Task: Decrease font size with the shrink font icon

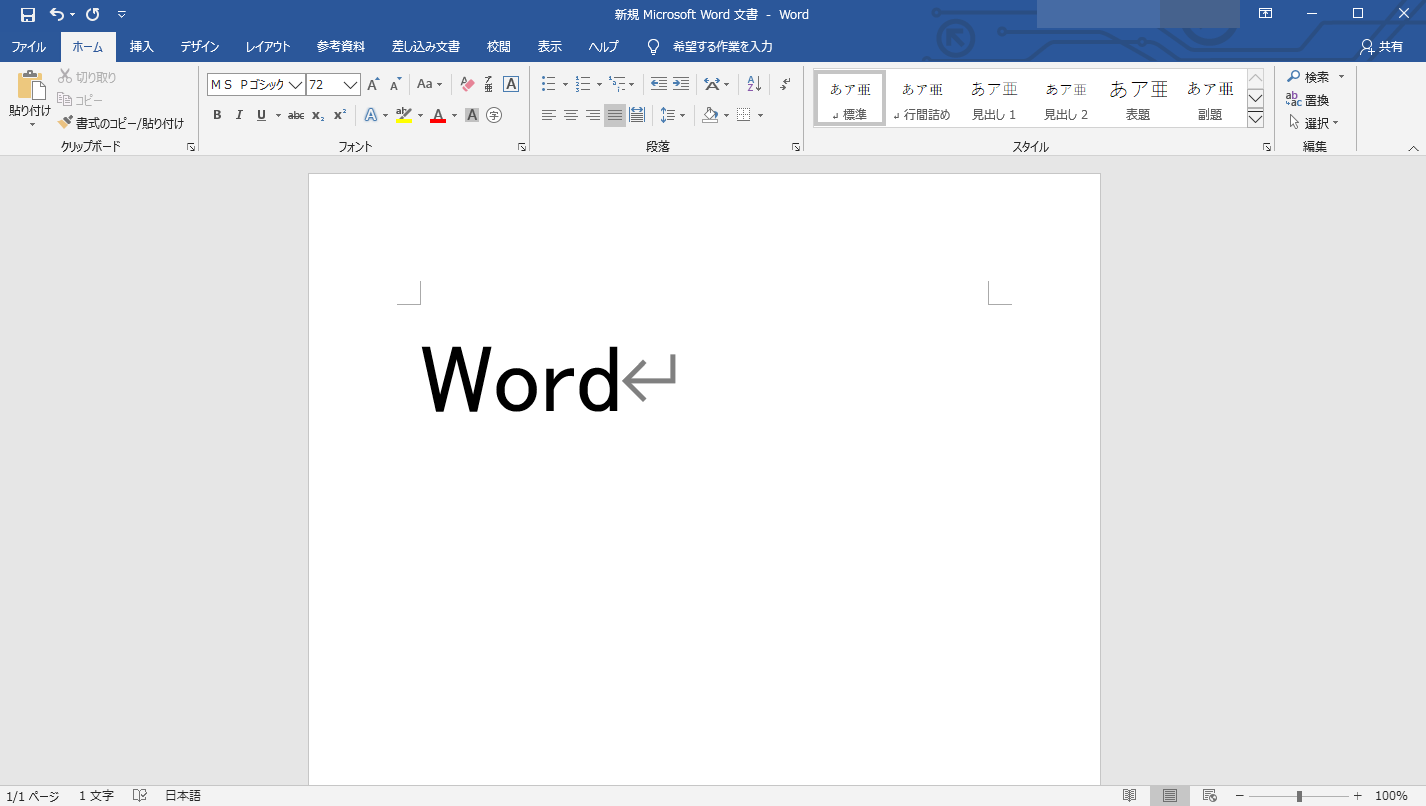Action: [x=396, y=85]
